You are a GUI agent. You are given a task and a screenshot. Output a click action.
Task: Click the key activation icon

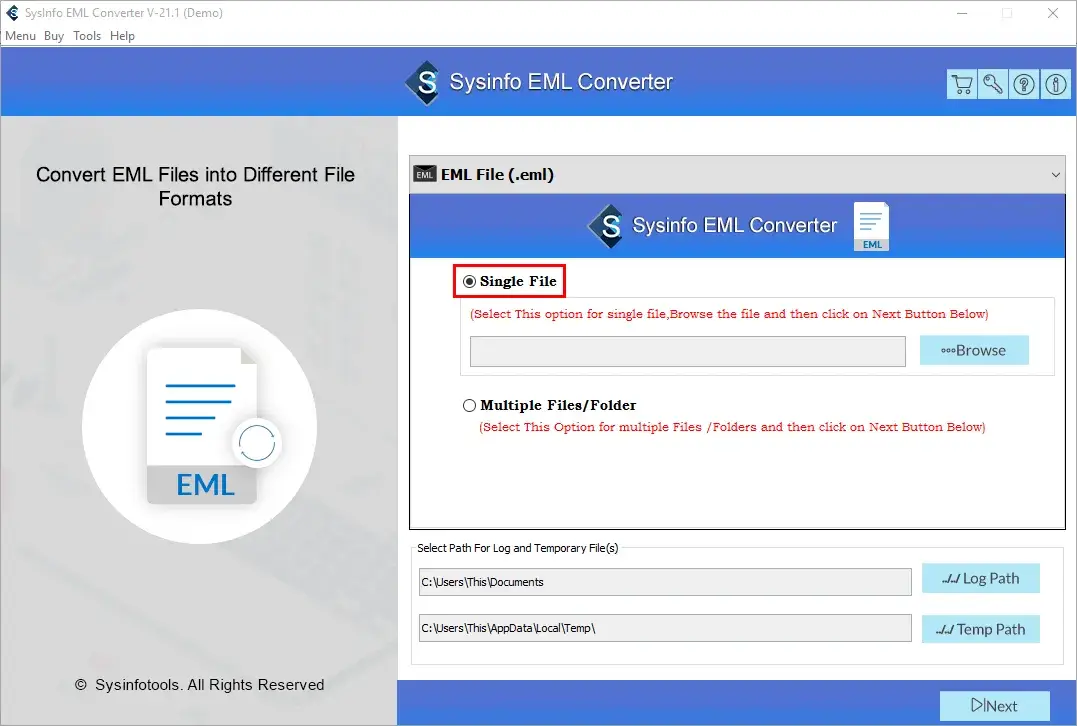click(993, 84)
